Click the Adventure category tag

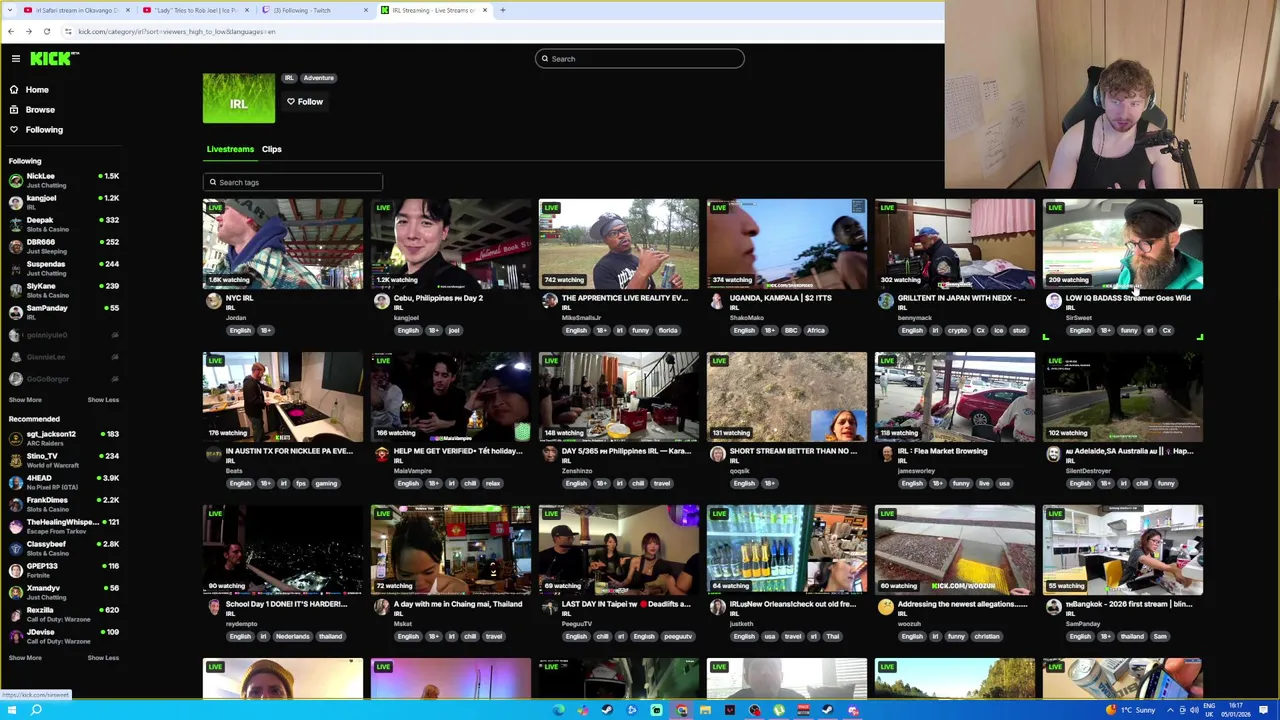318,78
